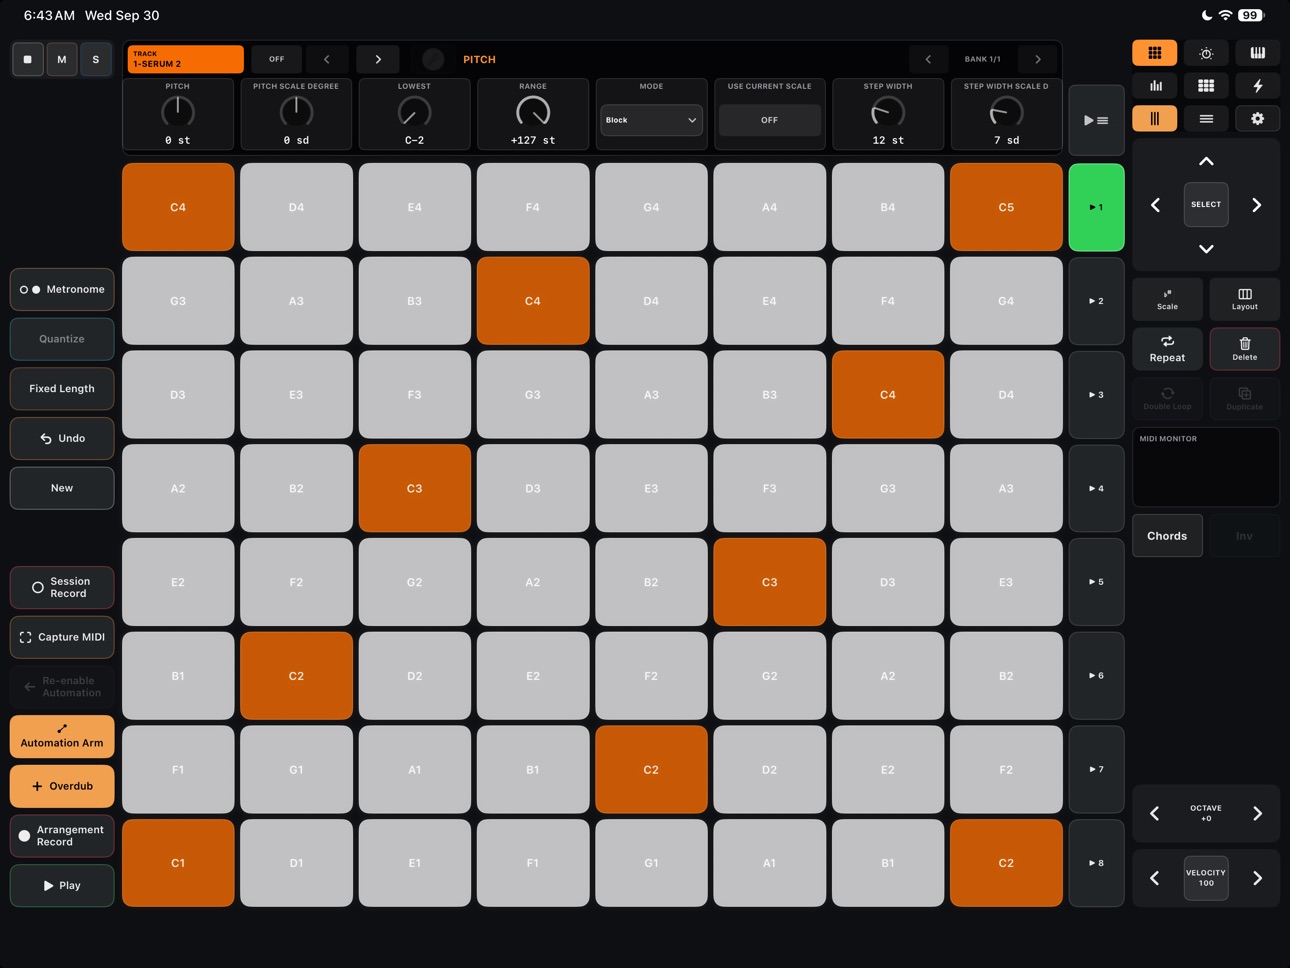This screenshot has width=1290, height=968.
Task: Open the piano keyboard view
Action: (x=1257, y=53)
